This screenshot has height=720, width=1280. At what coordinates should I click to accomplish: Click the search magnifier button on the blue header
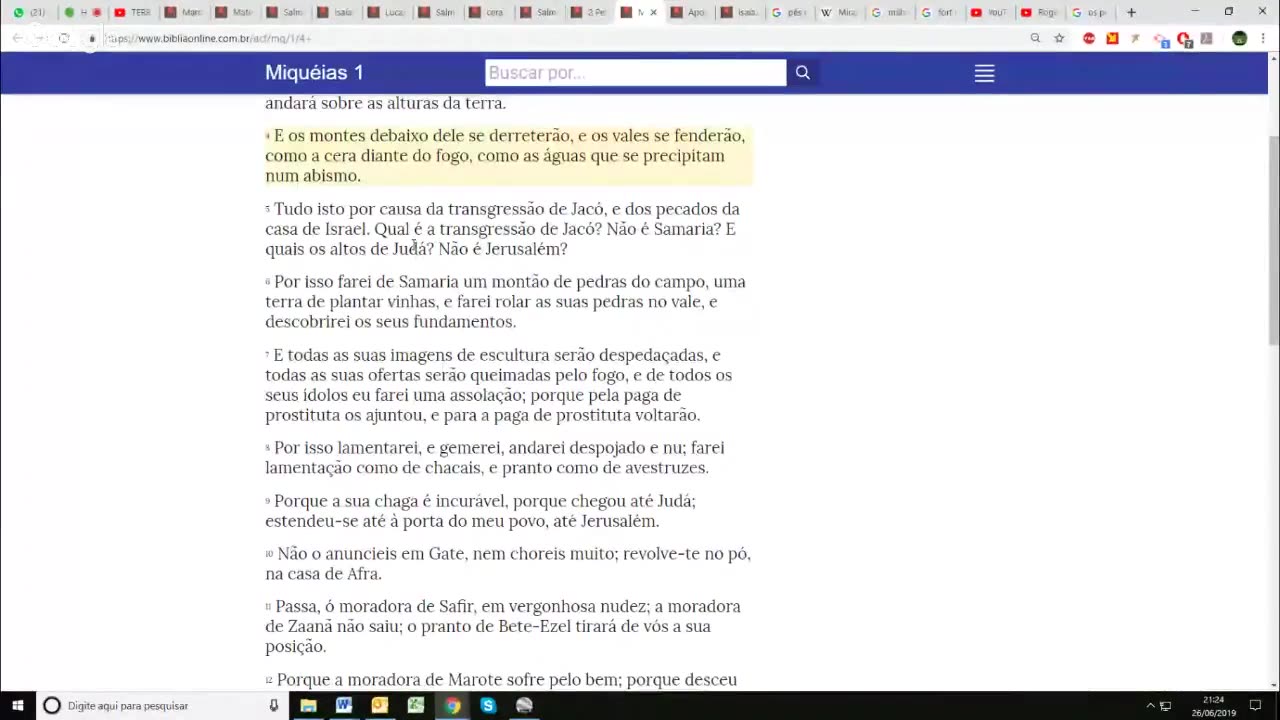click(x=802, y=73)
